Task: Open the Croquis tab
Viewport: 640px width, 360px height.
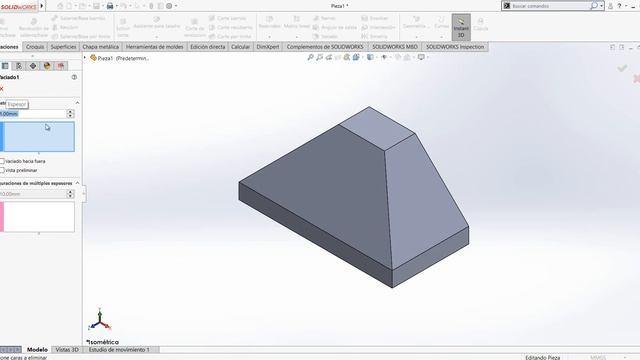Action: [35, 47]
